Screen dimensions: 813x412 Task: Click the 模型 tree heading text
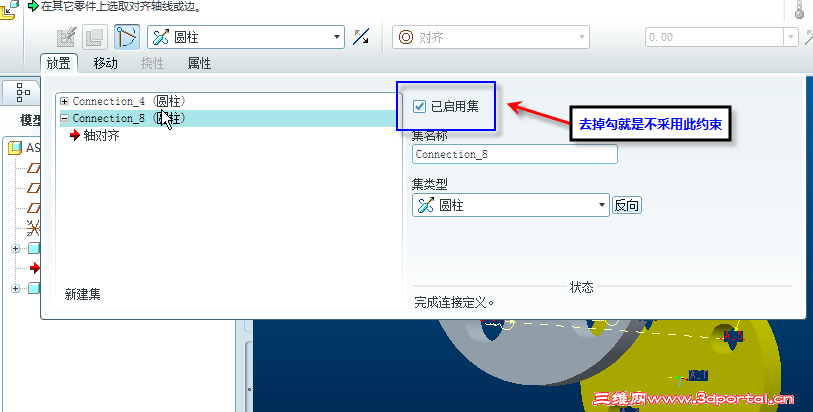point(30,120)
